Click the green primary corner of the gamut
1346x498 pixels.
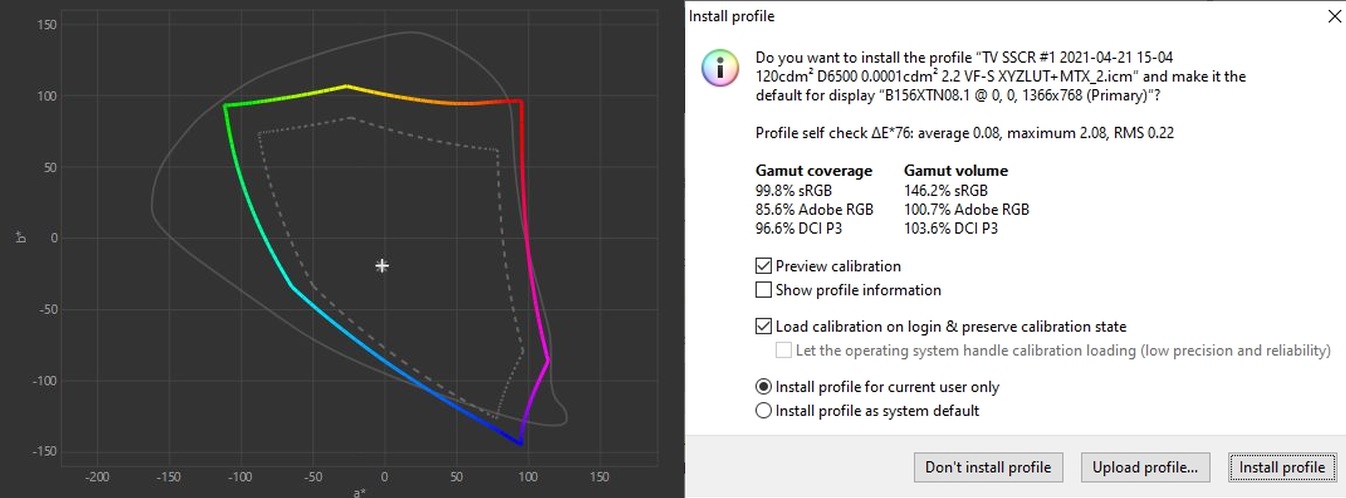coord(225,105)
